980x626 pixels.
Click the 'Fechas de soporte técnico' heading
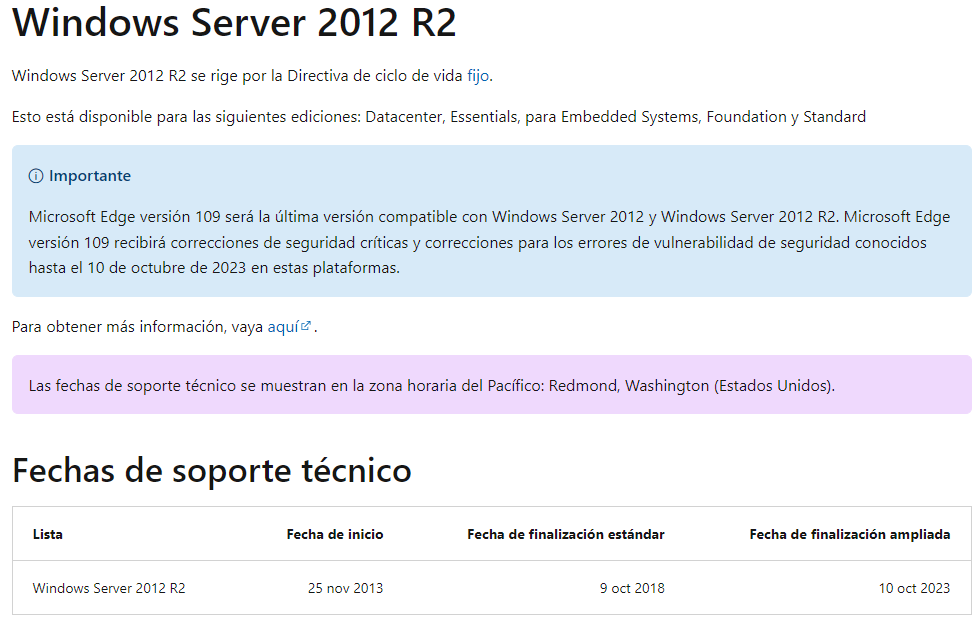(212, 469)
